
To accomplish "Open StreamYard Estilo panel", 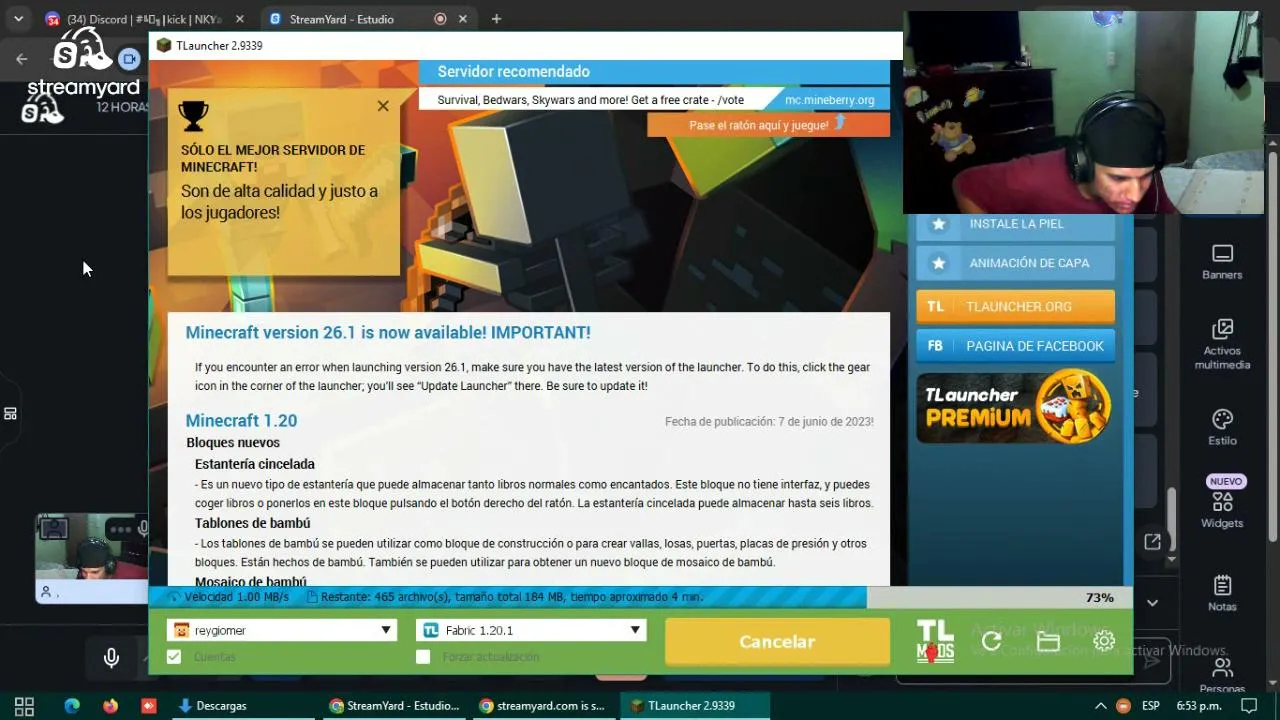I will (1222, 427).
